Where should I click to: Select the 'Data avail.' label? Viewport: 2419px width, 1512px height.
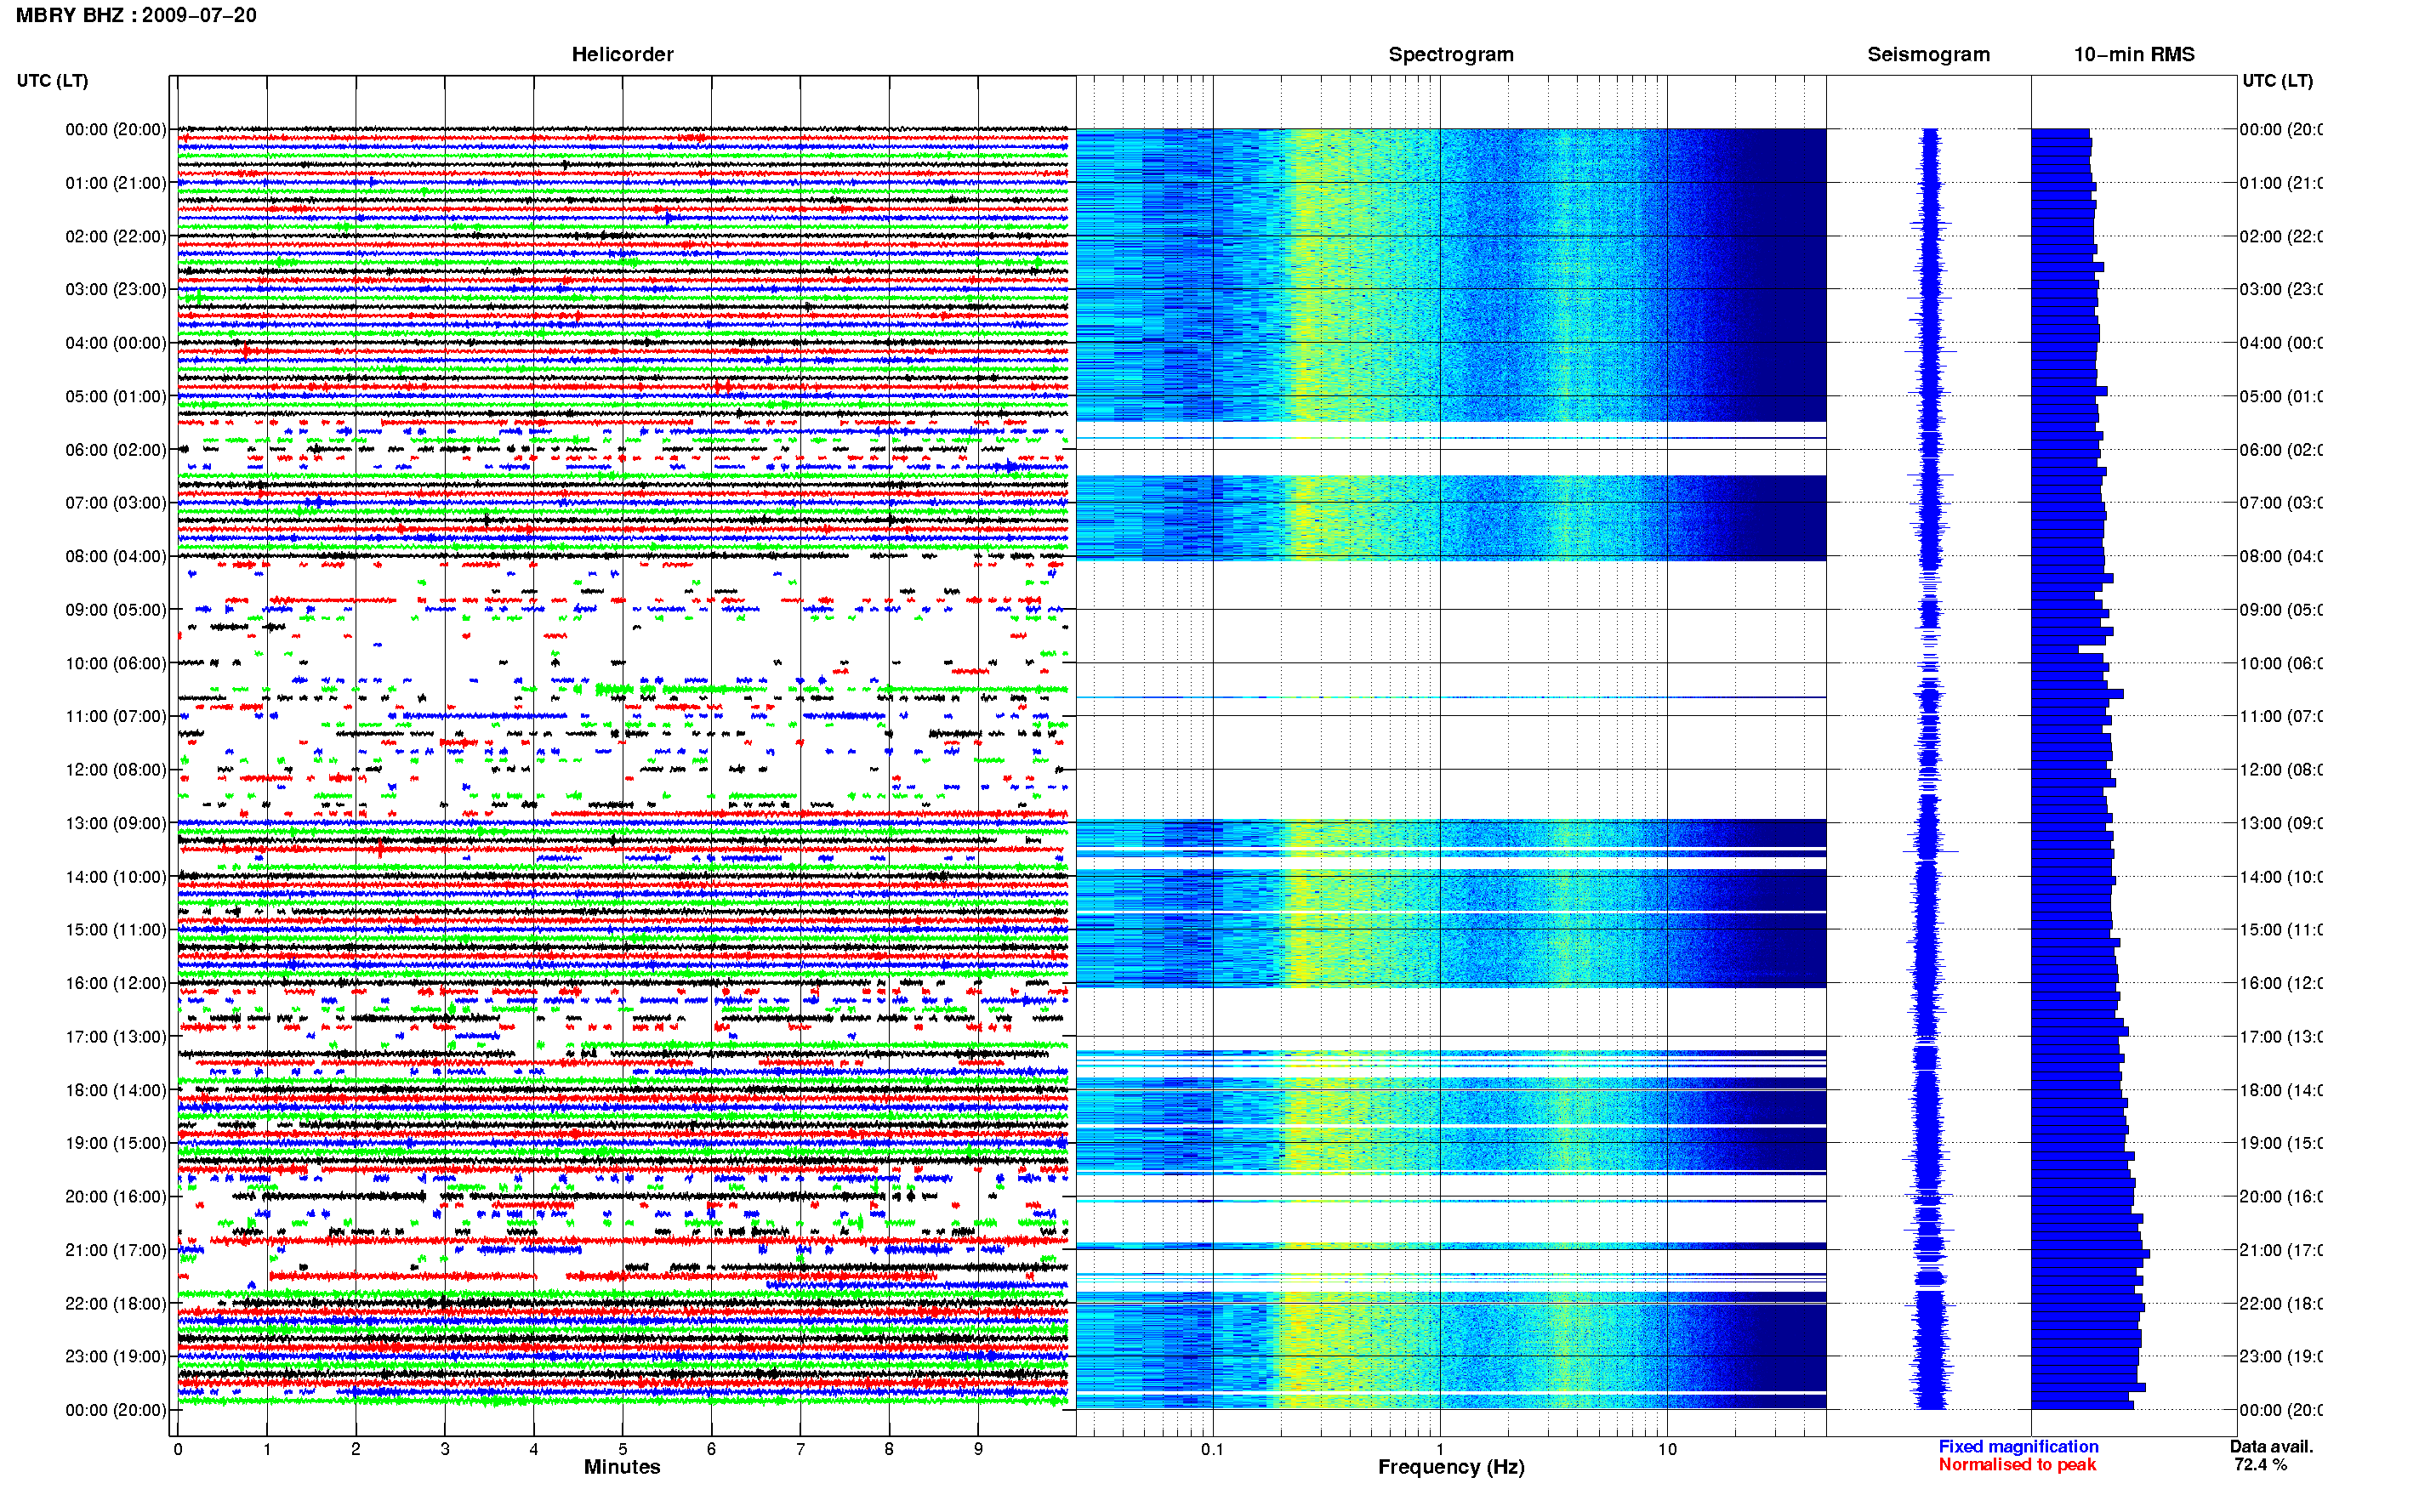[2271, 1446]
